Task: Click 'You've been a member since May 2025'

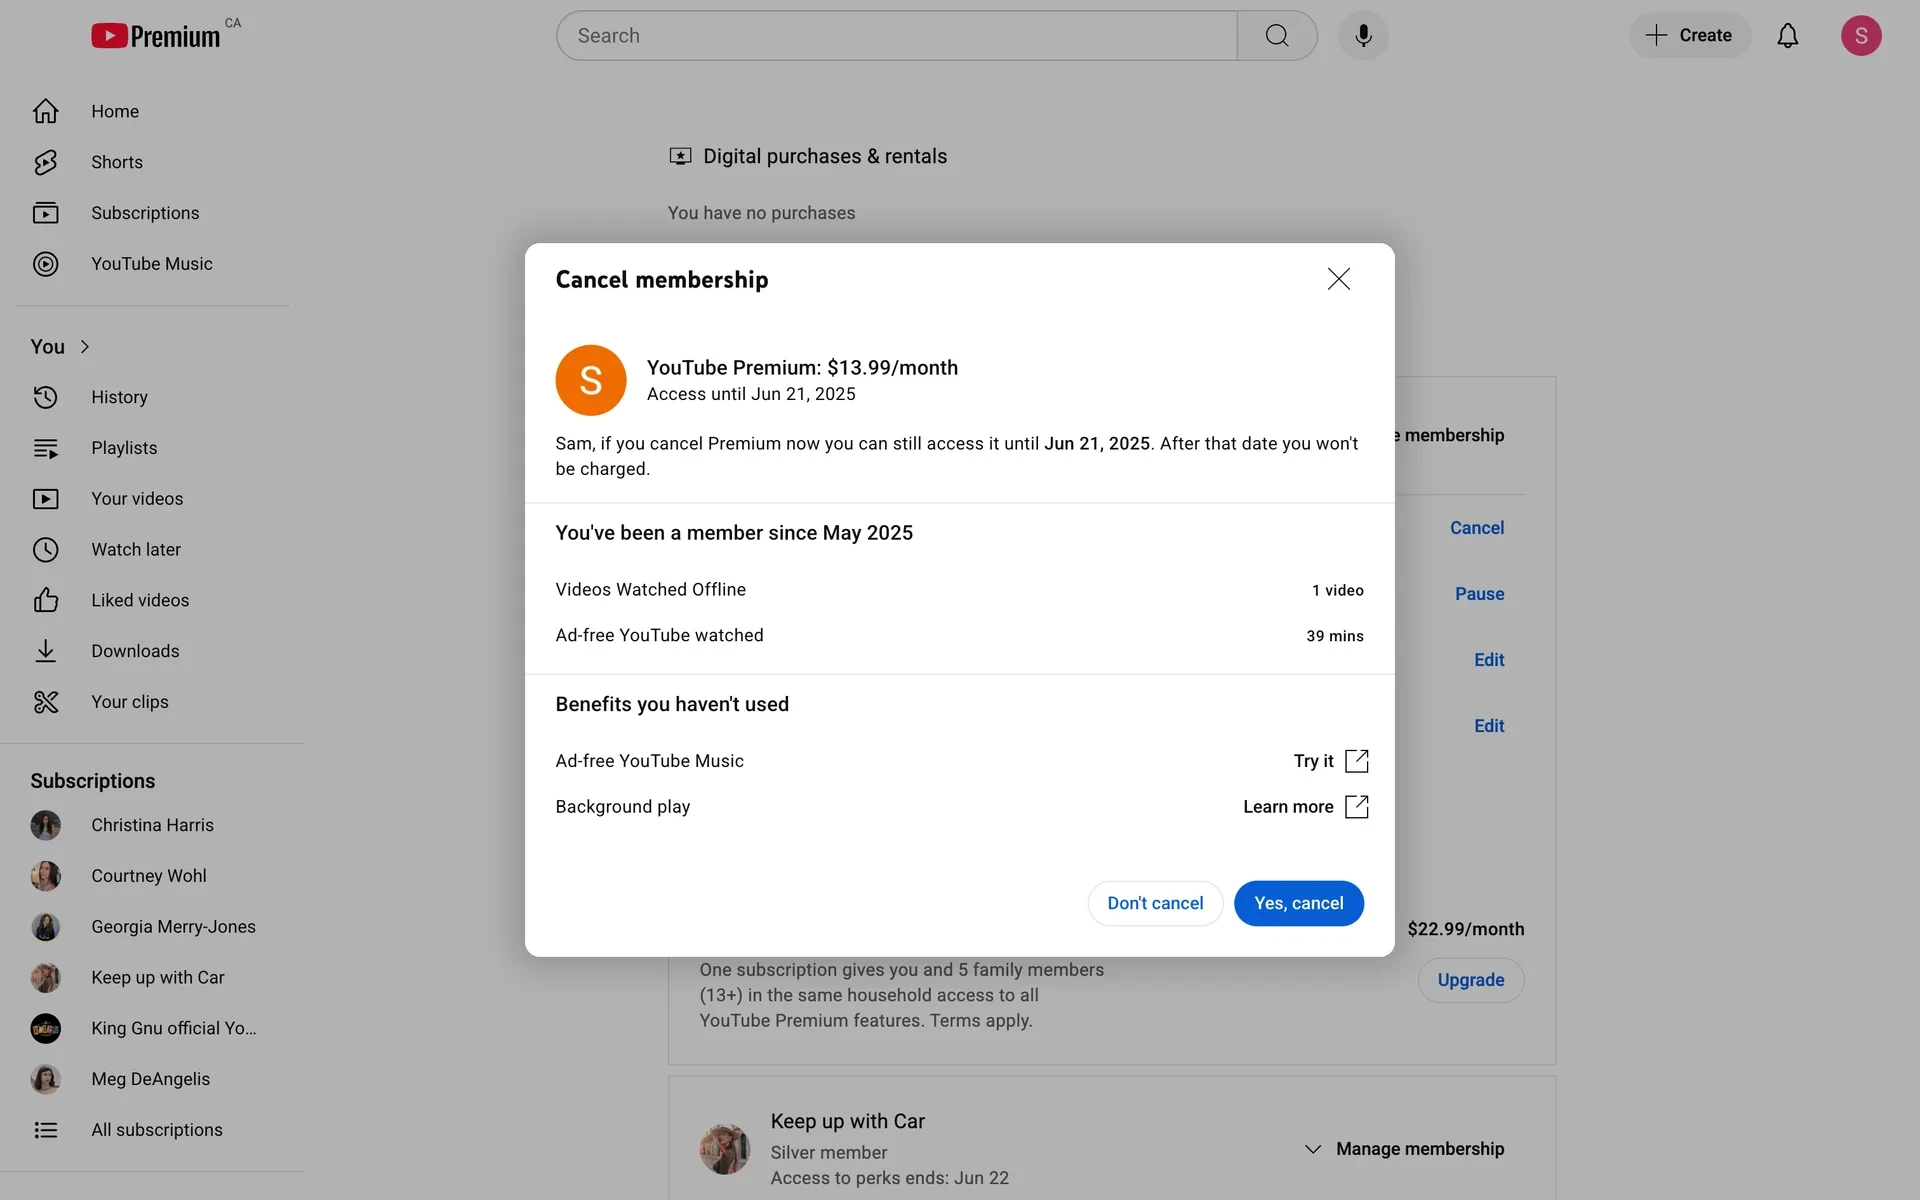Action: click(734, 533)
